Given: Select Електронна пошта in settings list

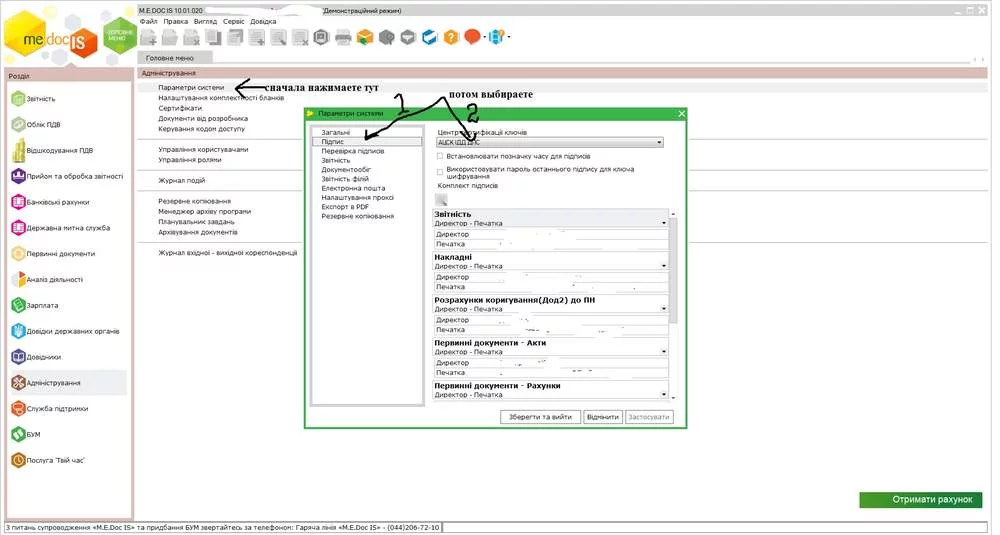Looking at the screenshot, I should (x=353, y=188).
